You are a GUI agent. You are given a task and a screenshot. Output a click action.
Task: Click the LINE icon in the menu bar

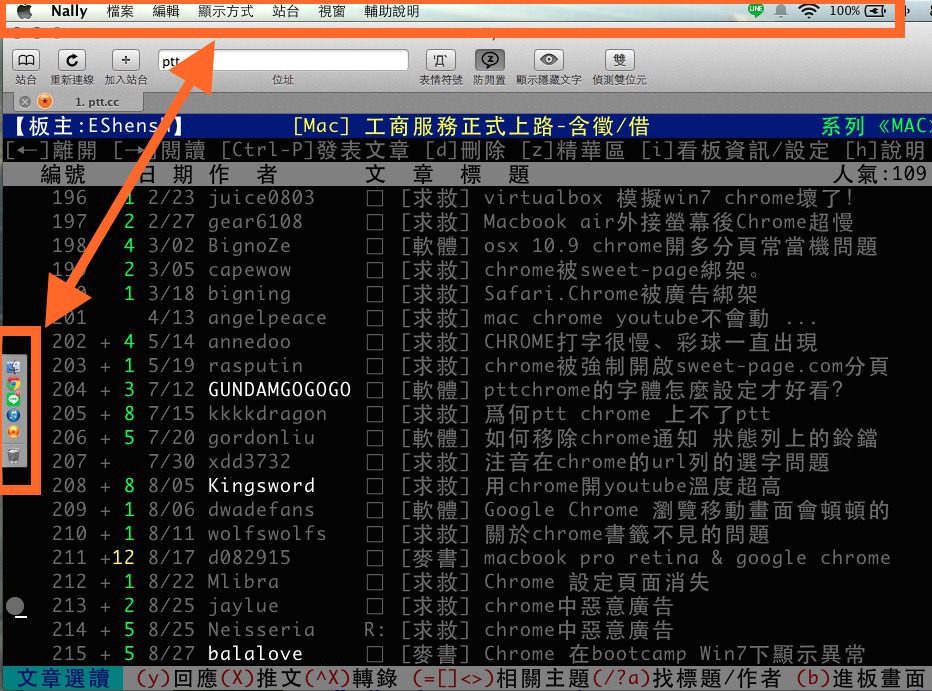[x=755, y=10]
